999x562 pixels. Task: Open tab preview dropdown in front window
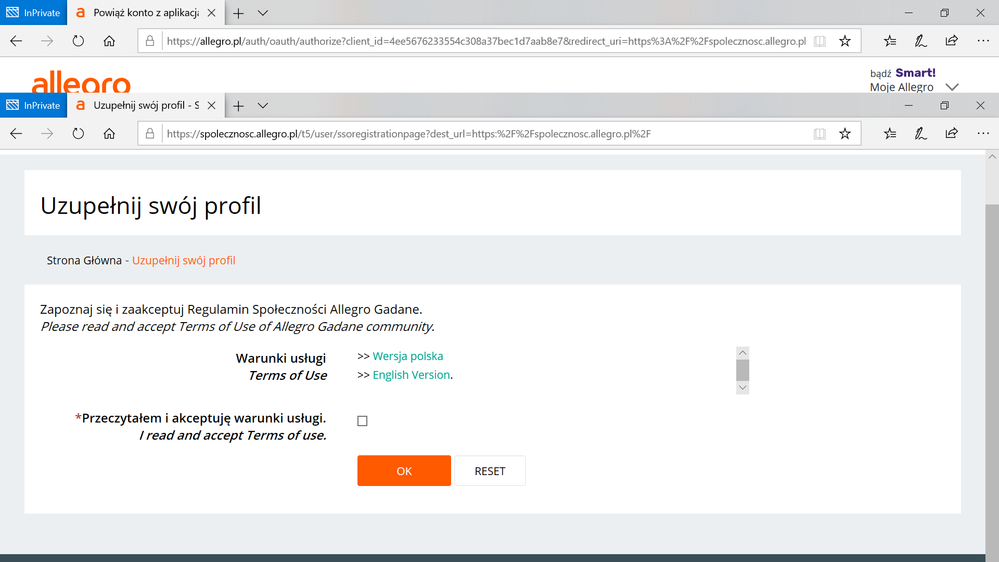(x=263, y=105)
